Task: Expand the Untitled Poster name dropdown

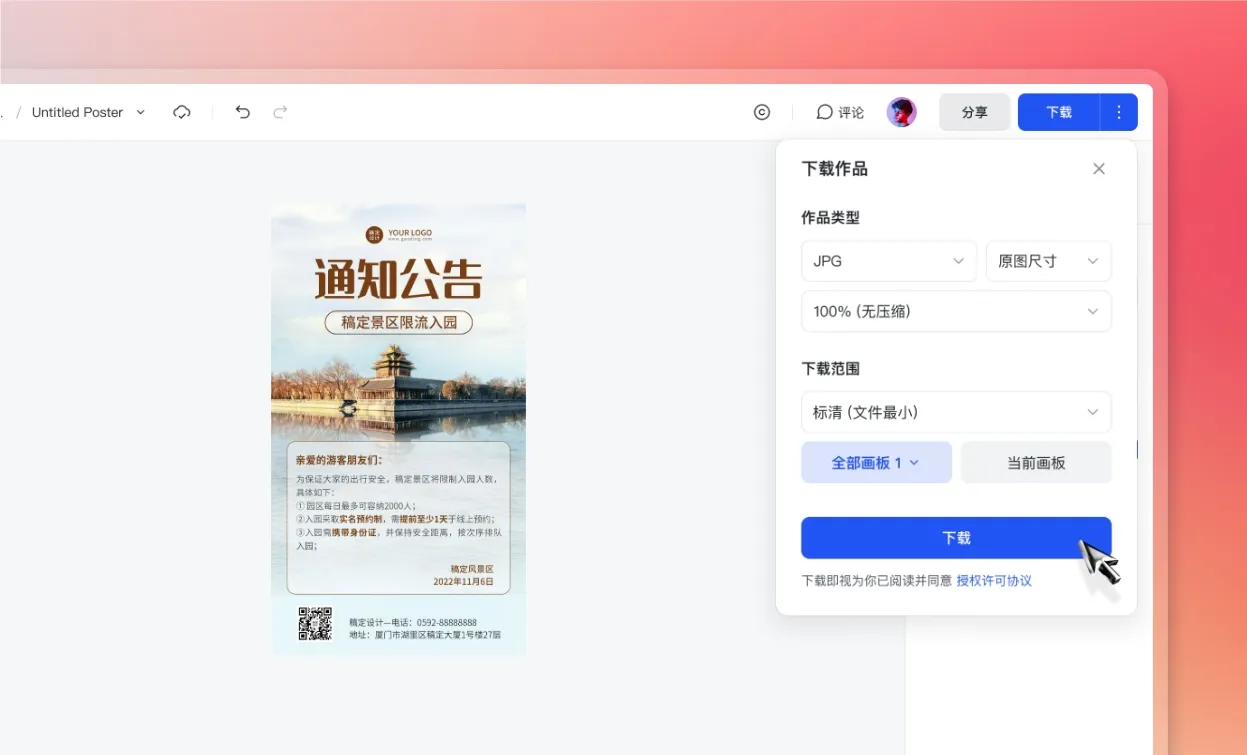Action: 141,112
